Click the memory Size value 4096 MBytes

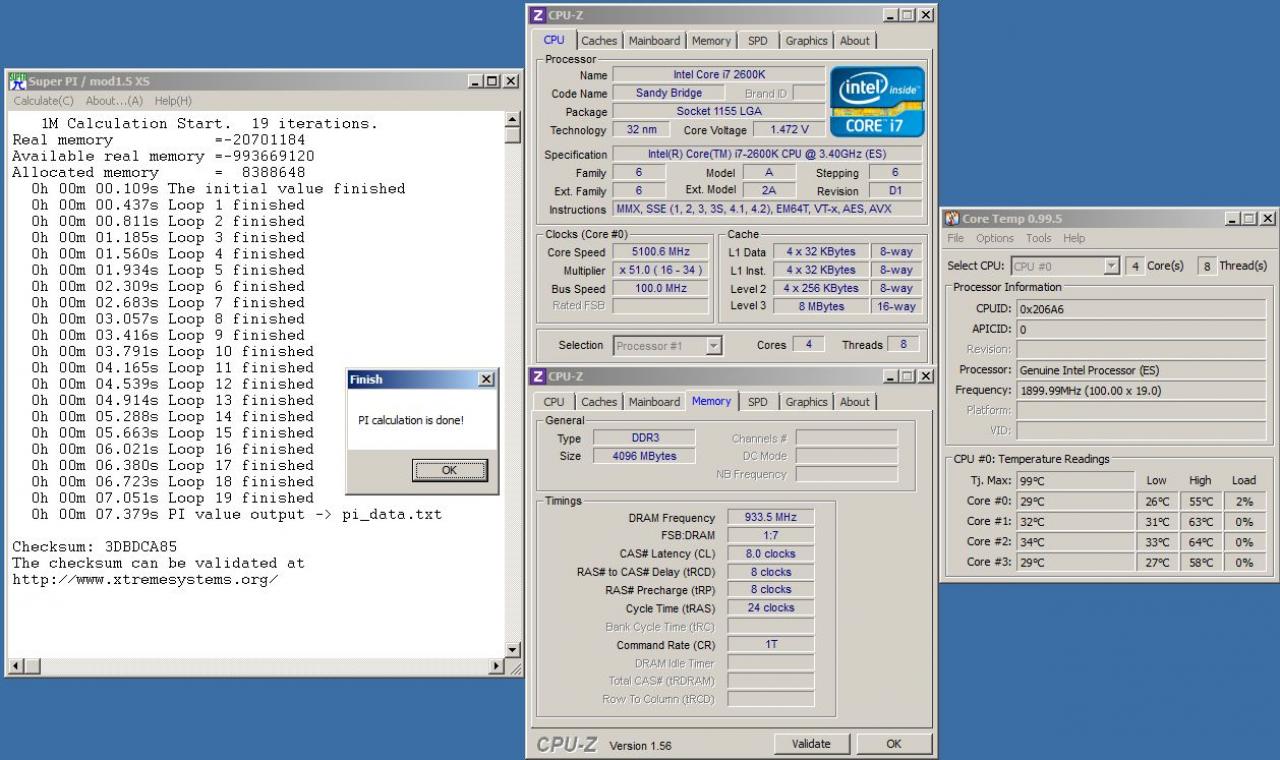click(644, 456)
